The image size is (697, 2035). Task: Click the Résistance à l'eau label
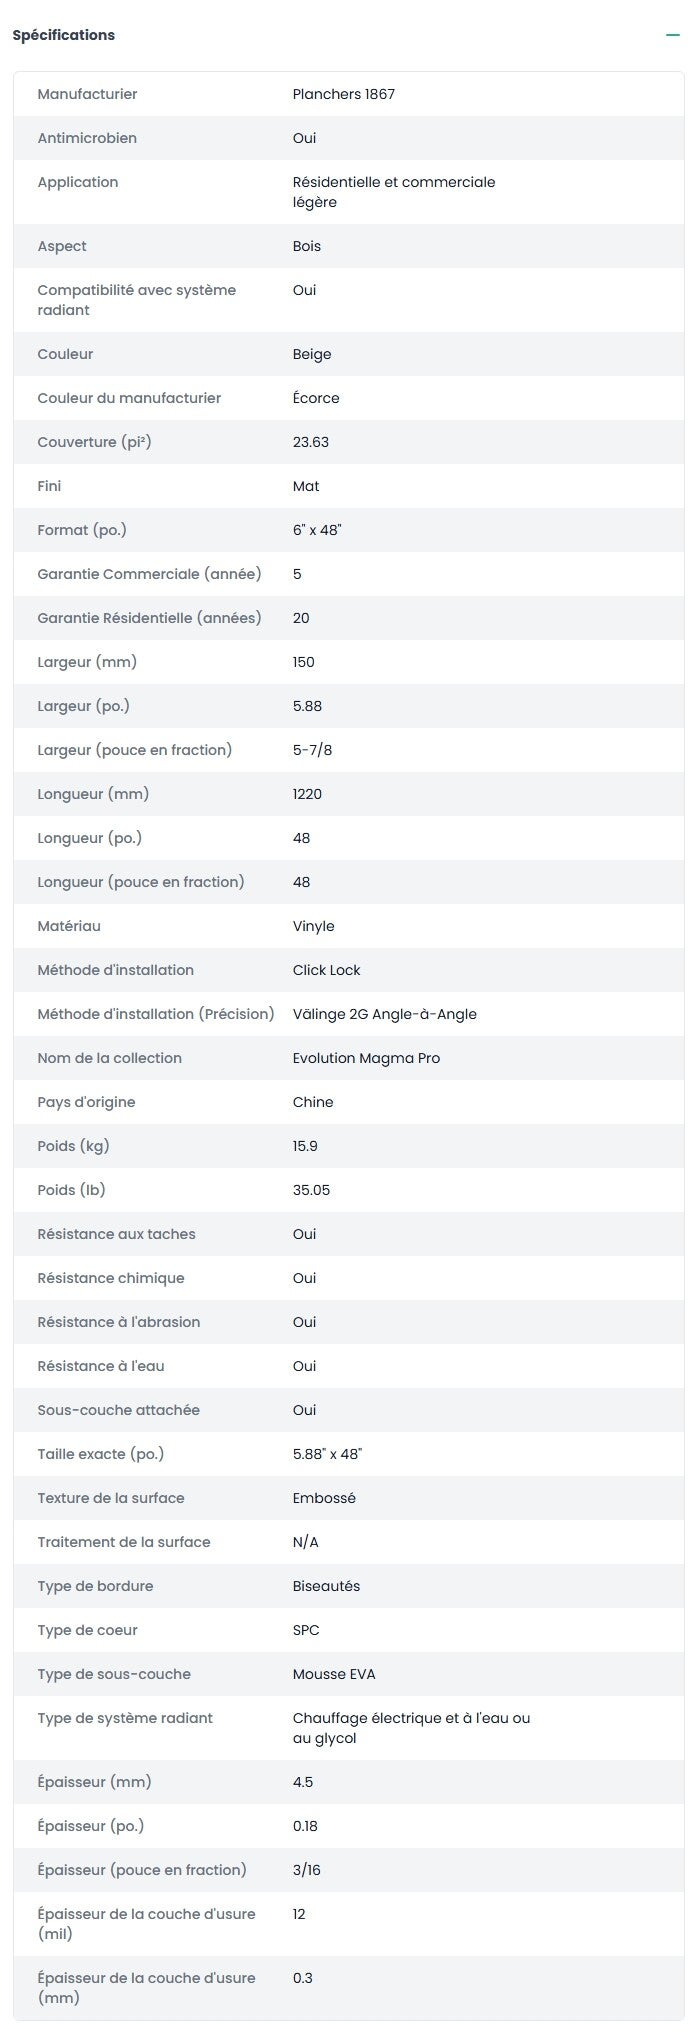[x=101, y=1366]
